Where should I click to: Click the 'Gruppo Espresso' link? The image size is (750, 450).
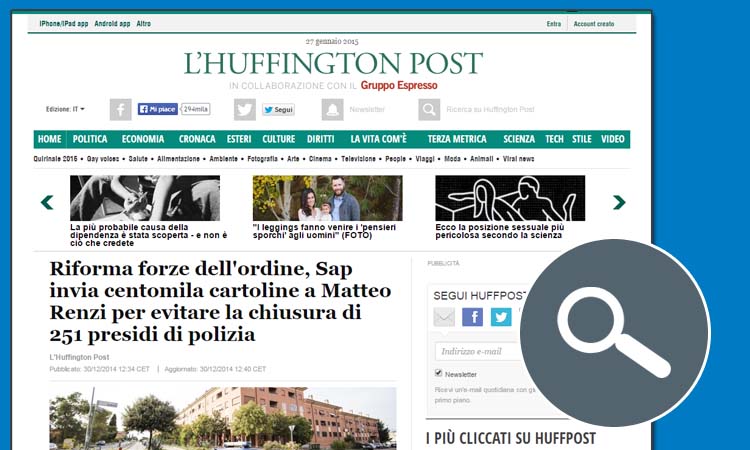(399, 86)
